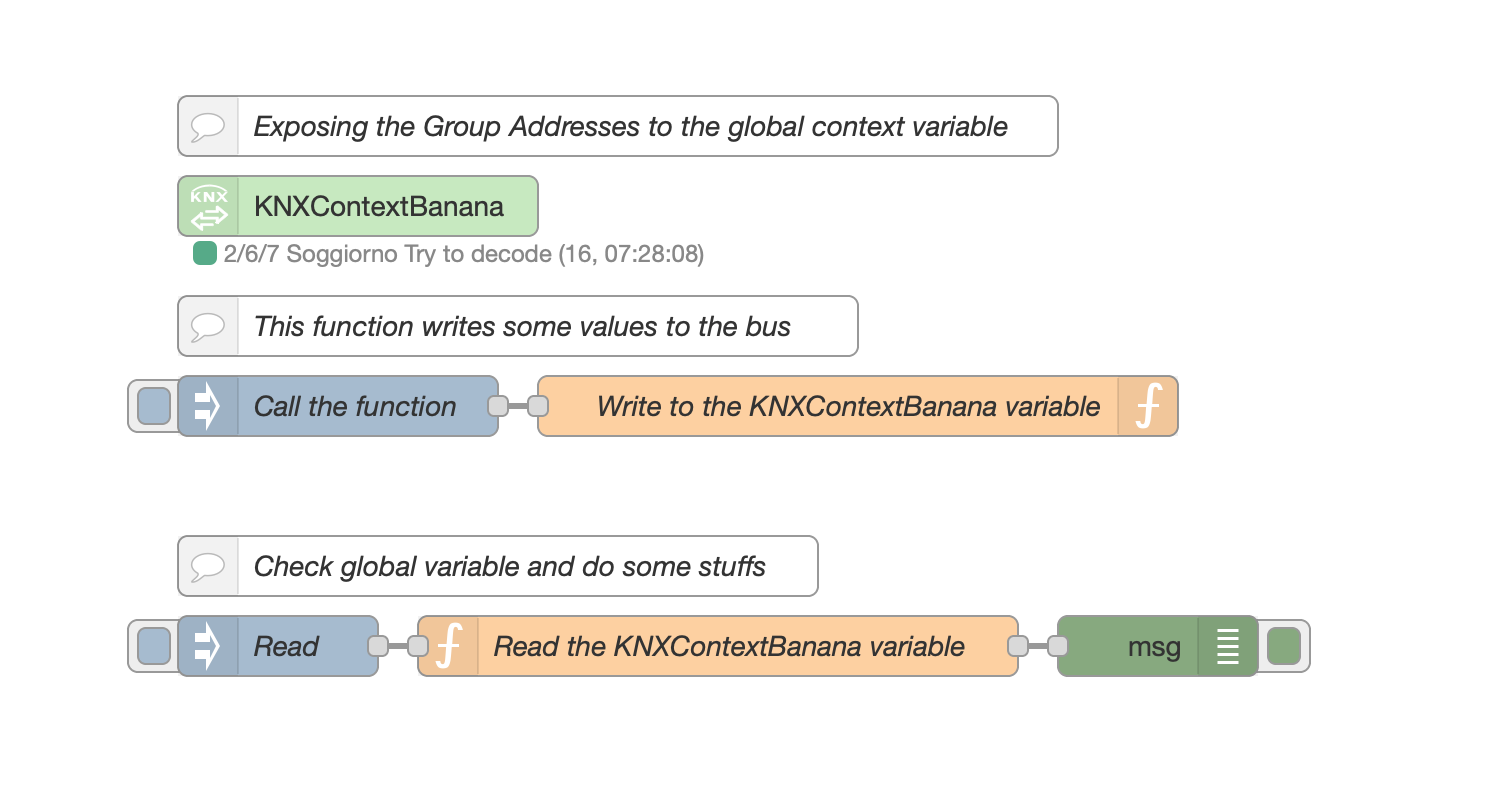Click the arrow icon on 'Call the function' inject node
This screenshot has height=806, width=1504.
pyautogui.click(x=208, y=406)
